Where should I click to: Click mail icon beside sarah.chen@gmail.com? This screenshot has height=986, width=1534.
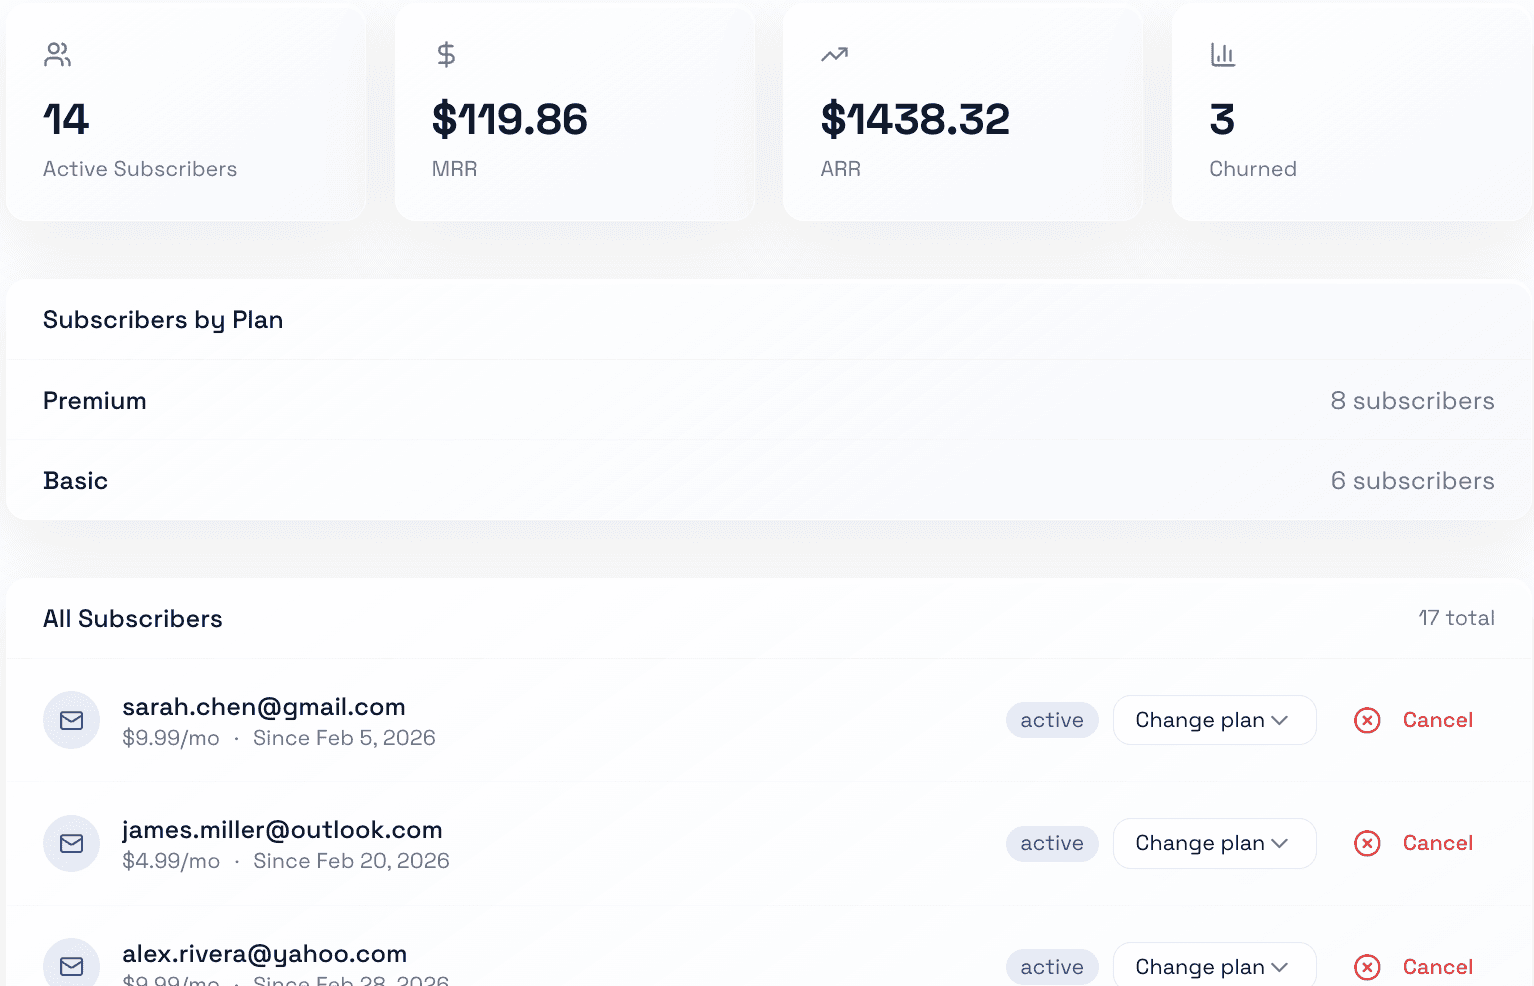pos(72,720)
